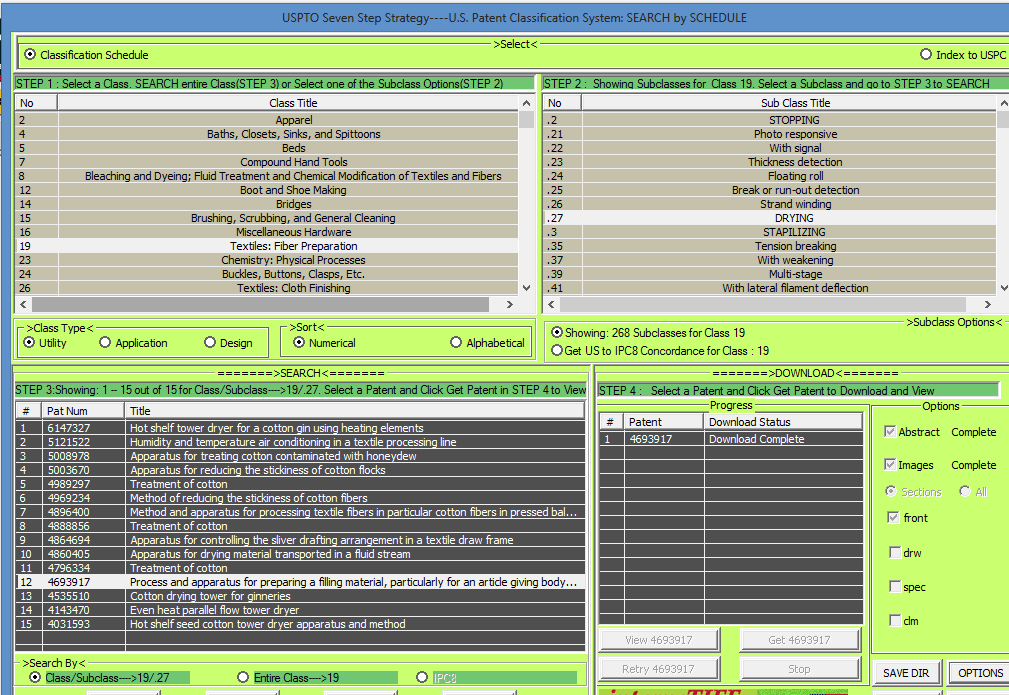
Task: Choose the Utility class type
Action: click(x=29, y=342)
